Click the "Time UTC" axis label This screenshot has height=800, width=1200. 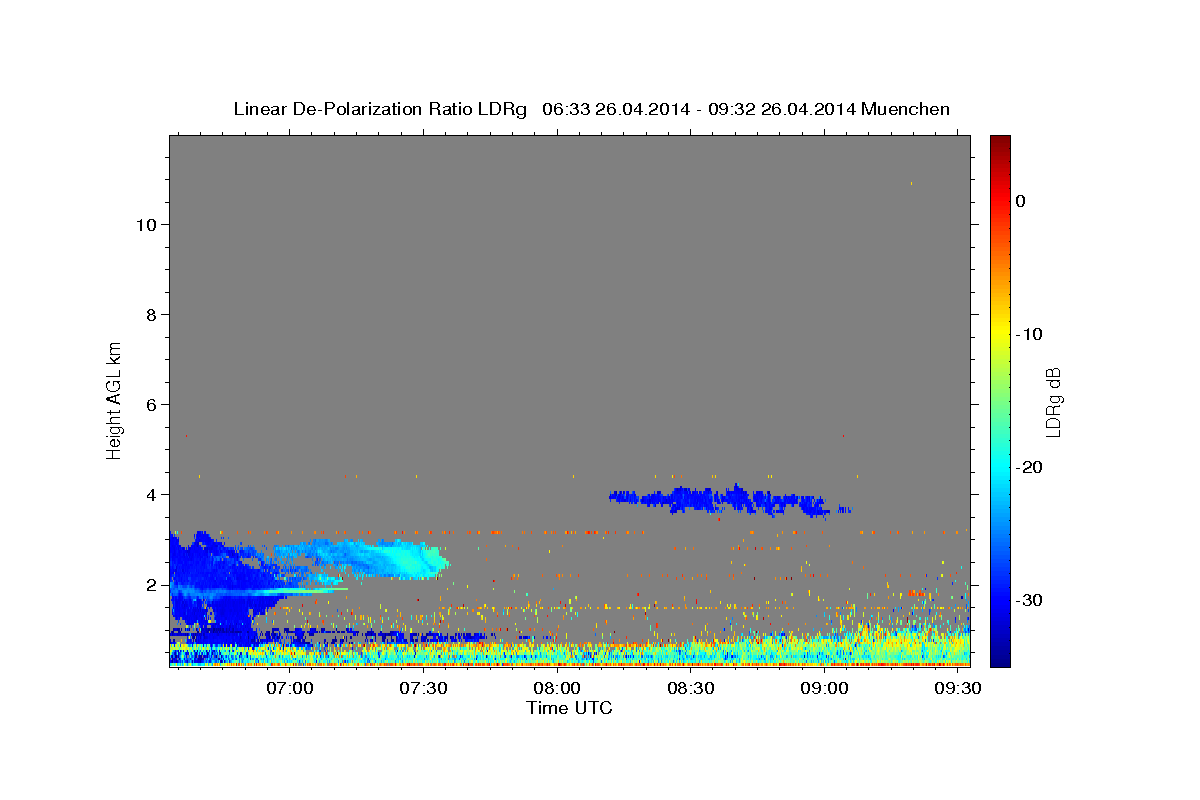click(569, 708)
